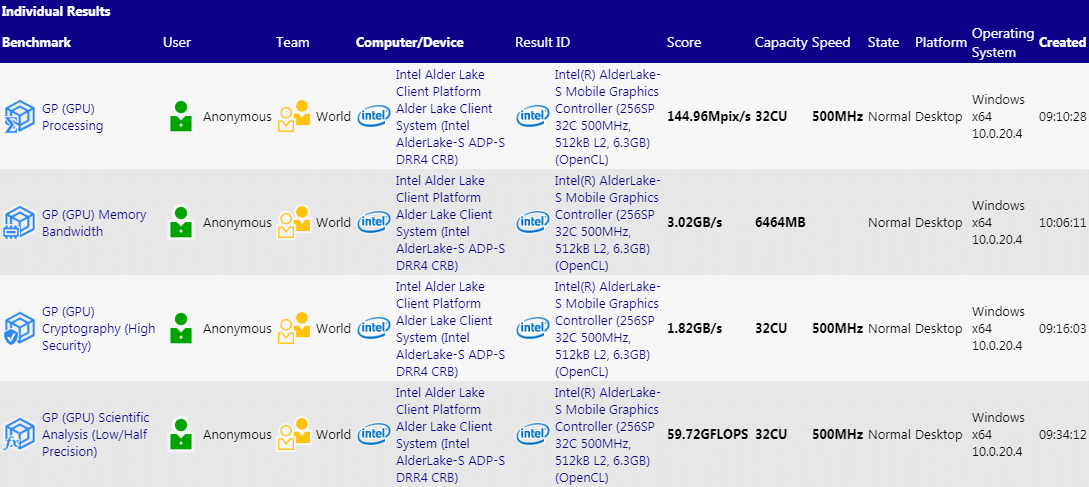Click the Intel logo beside Result ID in the Scientific Analysis row
The width and height of the screenshot is (1089, 487).
coord(533,435)
